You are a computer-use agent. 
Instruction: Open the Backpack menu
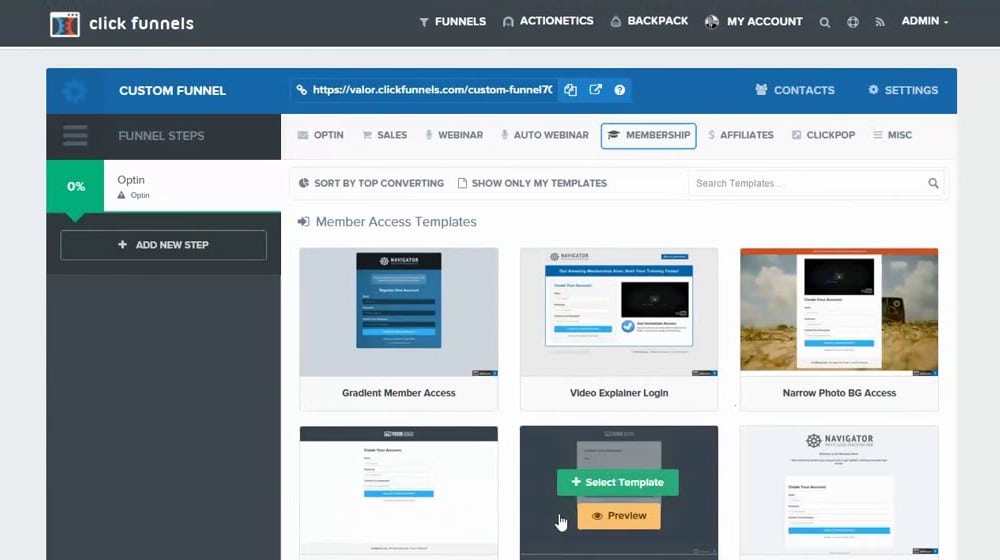tap(649, 21)
